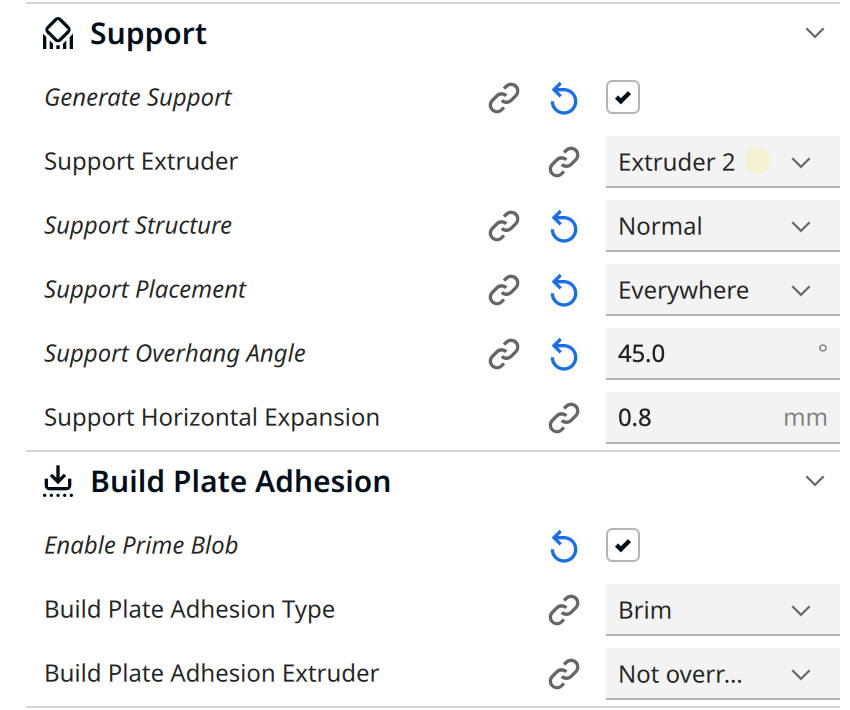Open the Support Structure dropdown
850x710 pixels.
(x=722, y=227)
